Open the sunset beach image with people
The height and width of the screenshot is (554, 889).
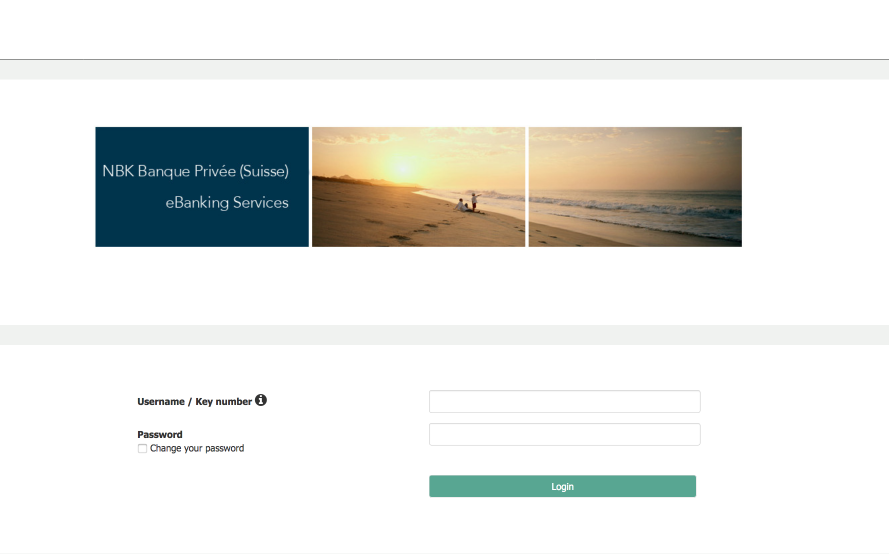[x=418, y=187]
